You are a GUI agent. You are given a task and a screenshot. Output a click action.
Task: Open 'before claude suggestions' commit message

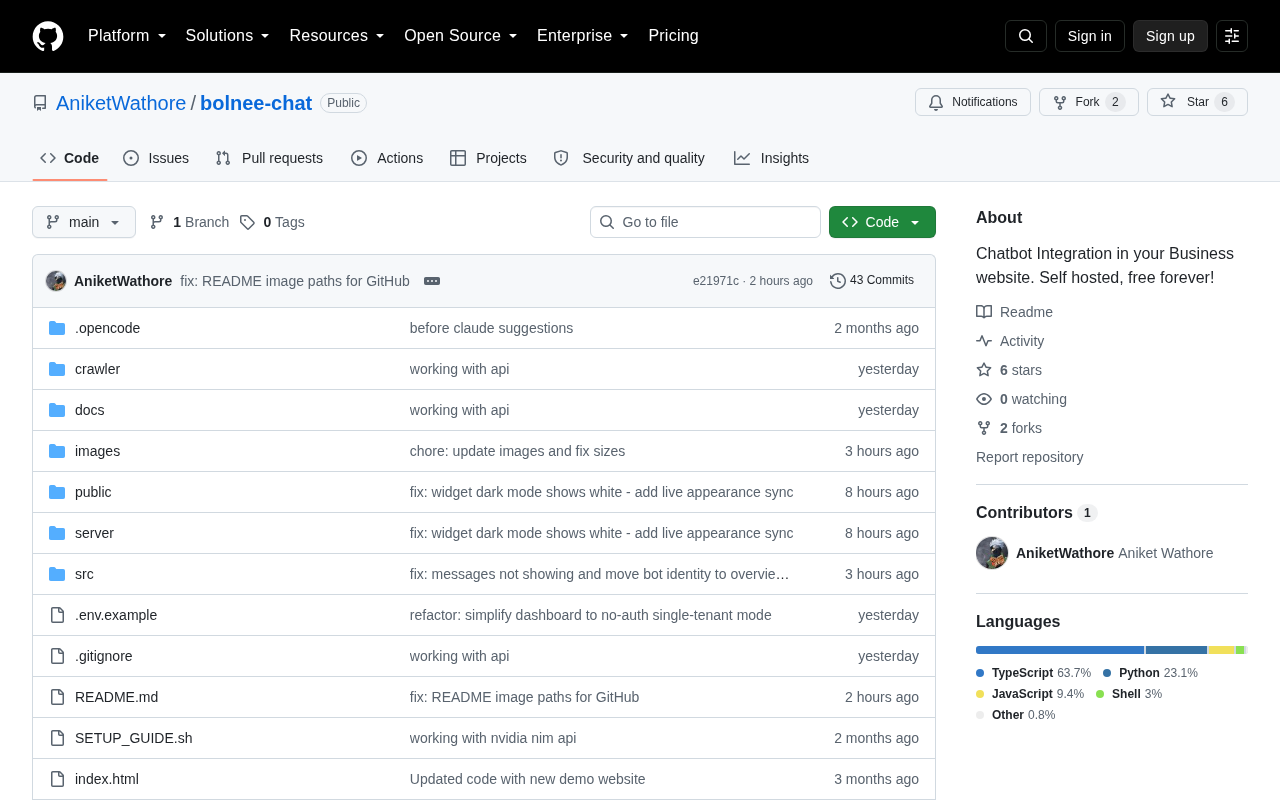[x=492, y=328]
